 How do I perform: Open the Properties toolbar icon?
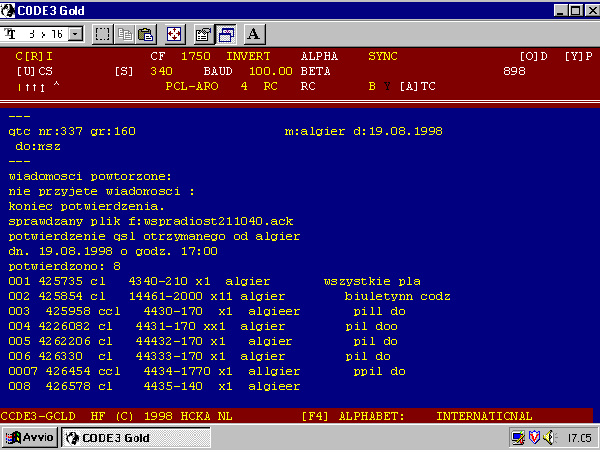[203, 33]
